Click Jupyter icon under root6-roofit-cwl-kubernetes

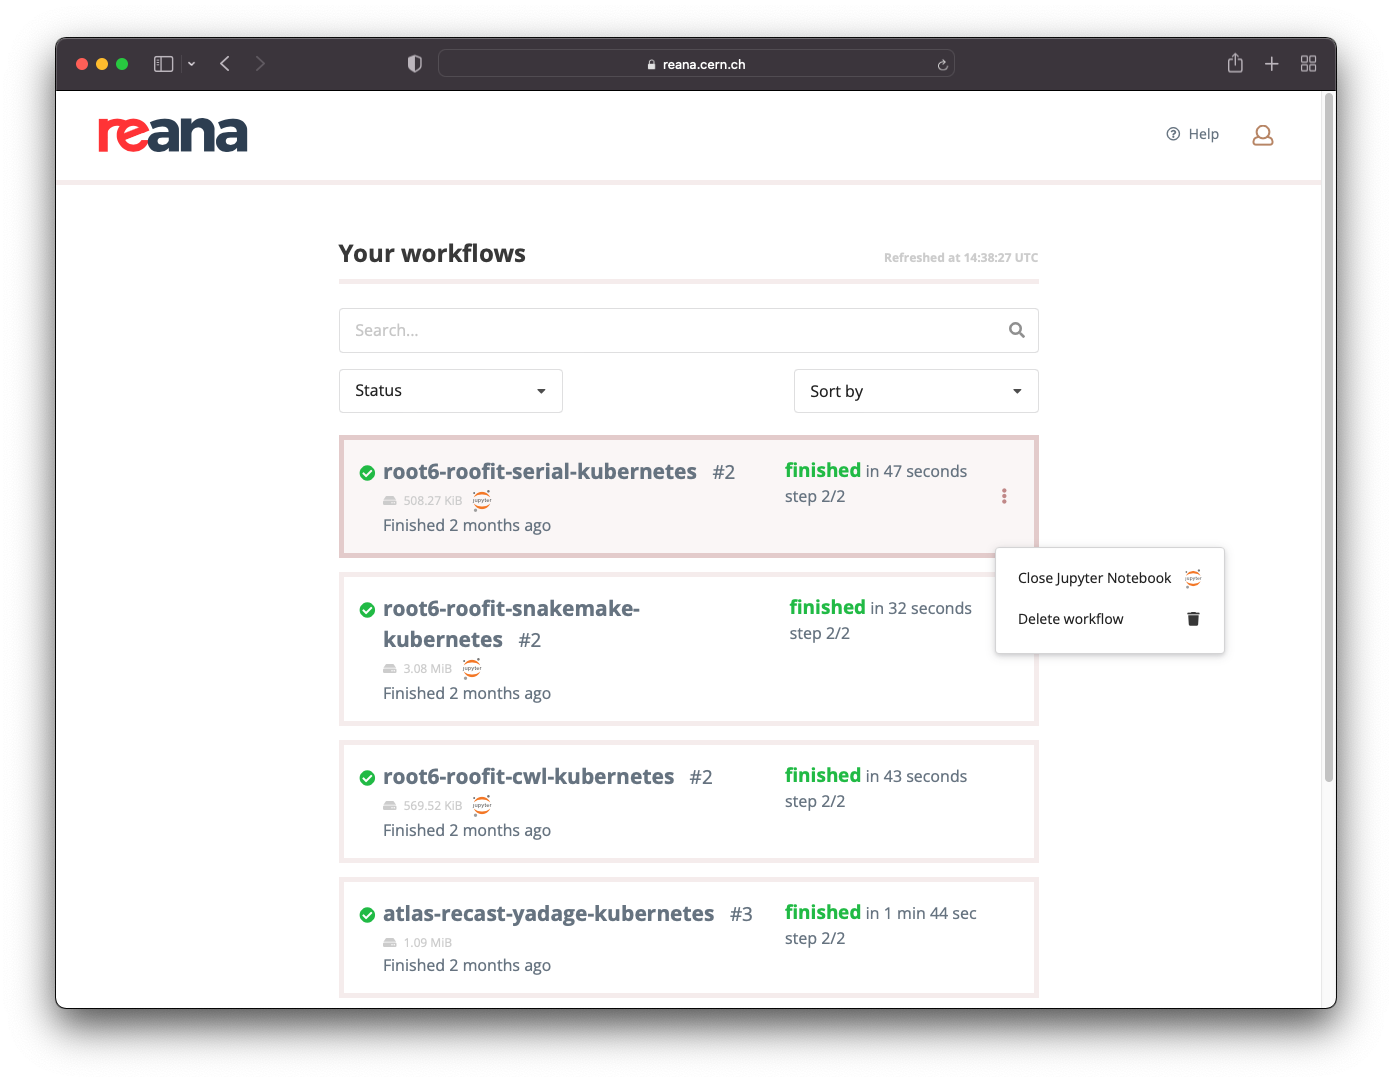[482, 805]
